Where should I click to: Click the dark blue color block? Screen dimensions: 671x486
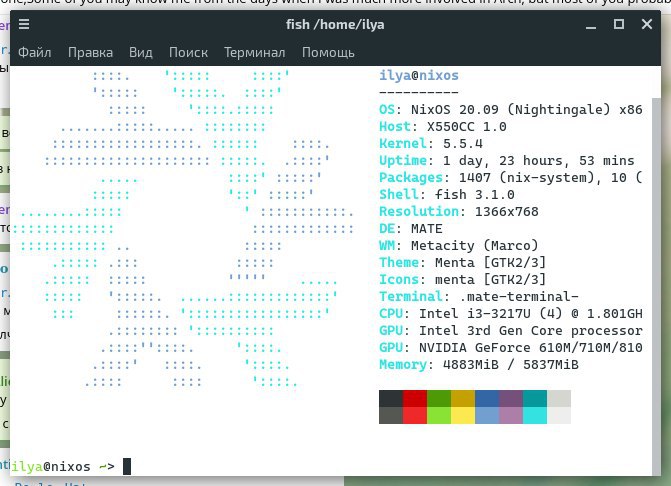(487, 398)
